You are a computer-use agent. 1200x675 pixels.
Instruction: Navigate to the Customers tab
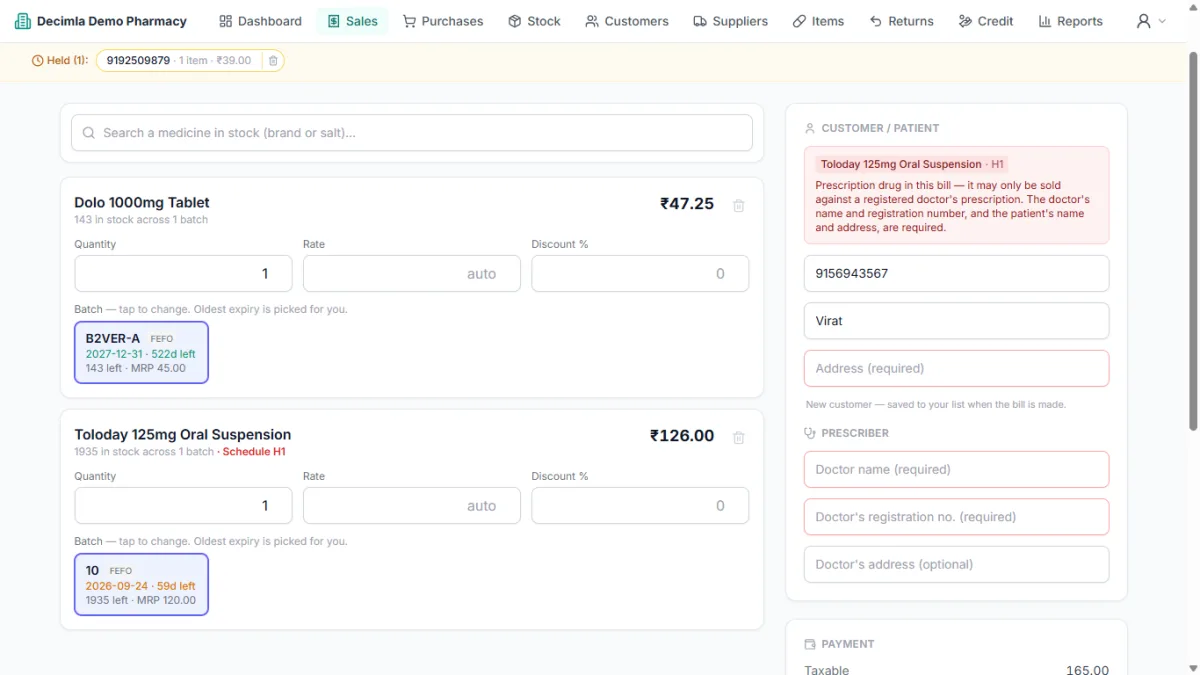pos(627,21)
